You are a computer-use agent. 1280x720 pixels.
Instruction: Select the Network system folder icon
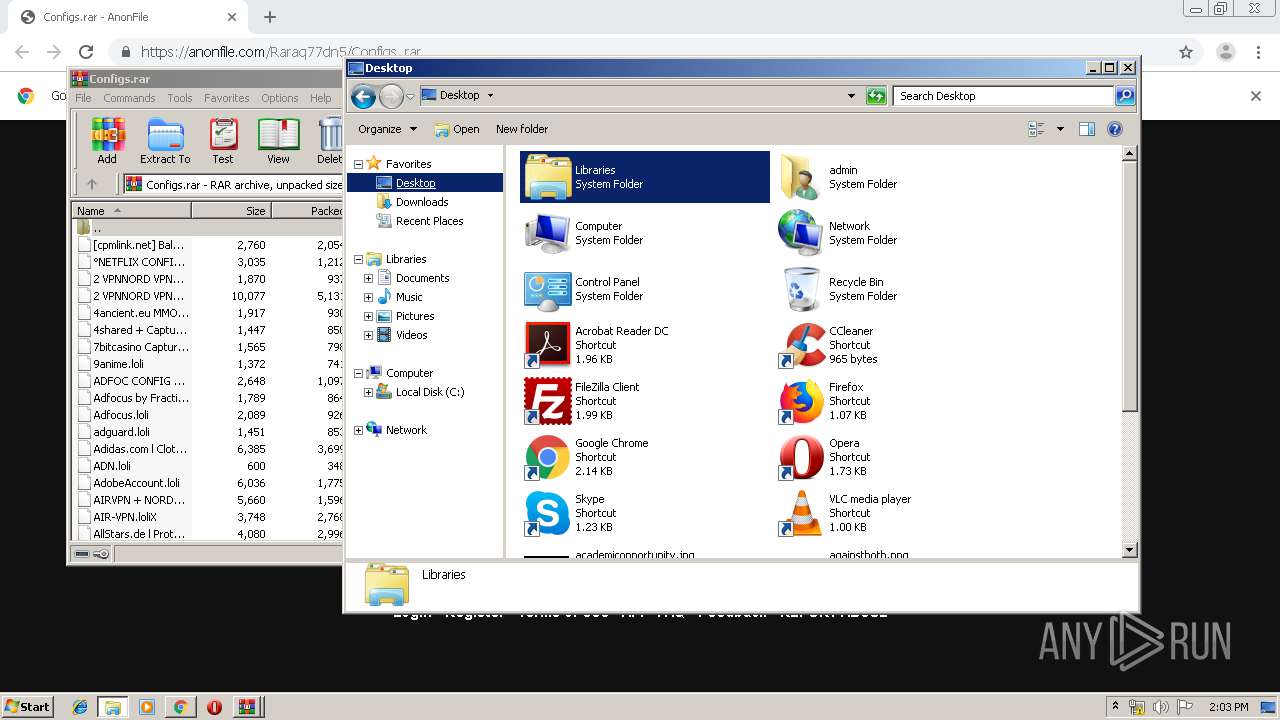click(x=801, y=233)
